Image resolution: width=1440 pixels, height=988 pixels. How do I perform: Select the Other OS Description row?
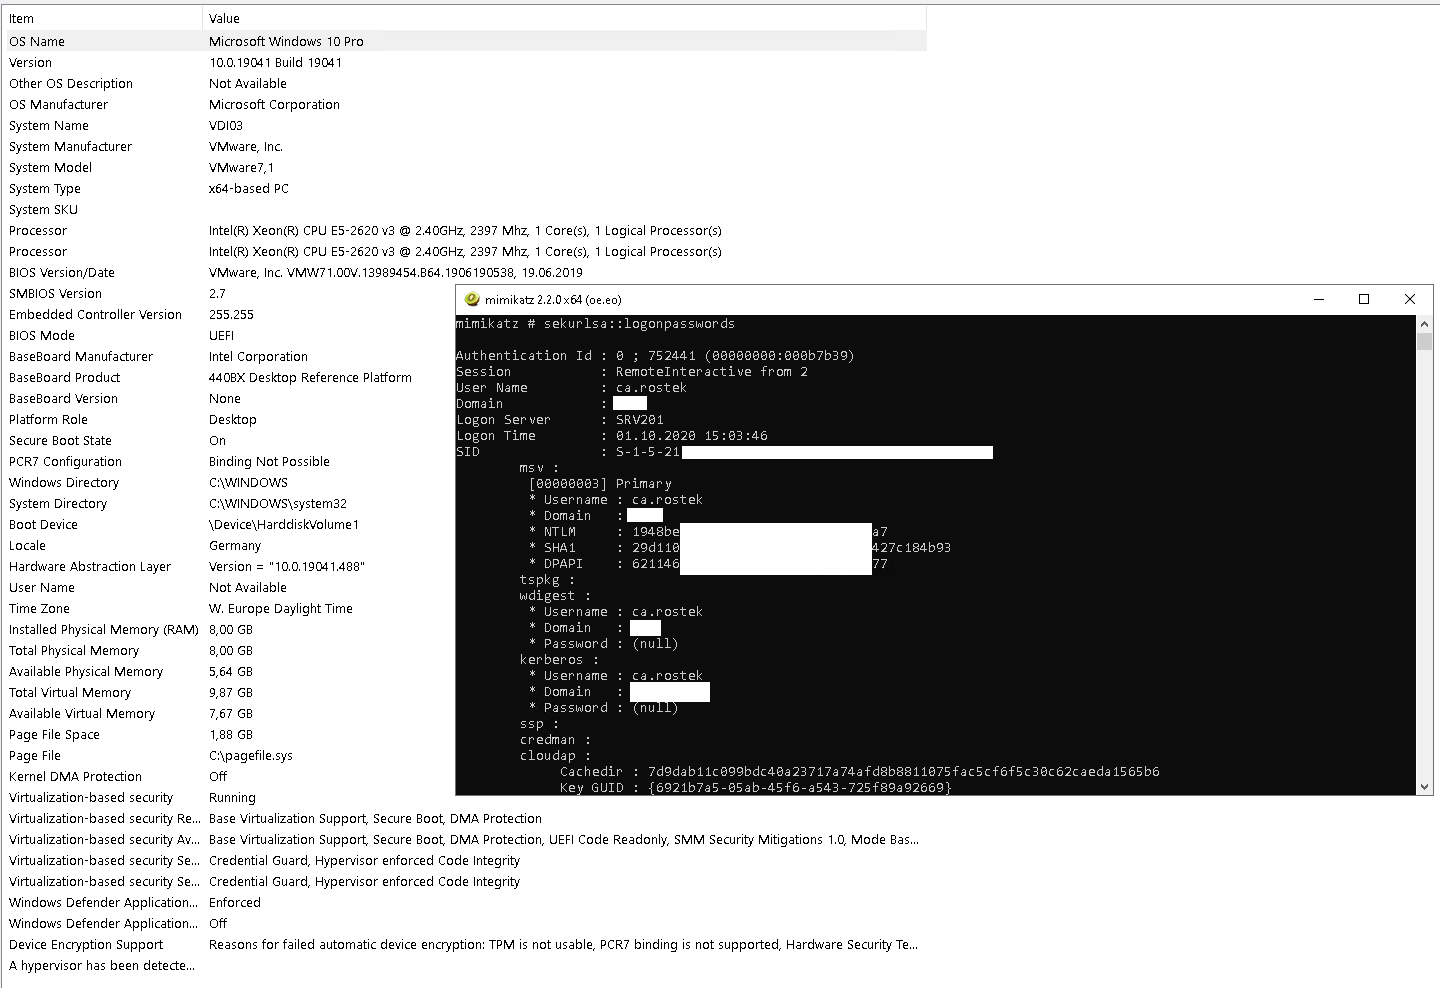(463, 83)
